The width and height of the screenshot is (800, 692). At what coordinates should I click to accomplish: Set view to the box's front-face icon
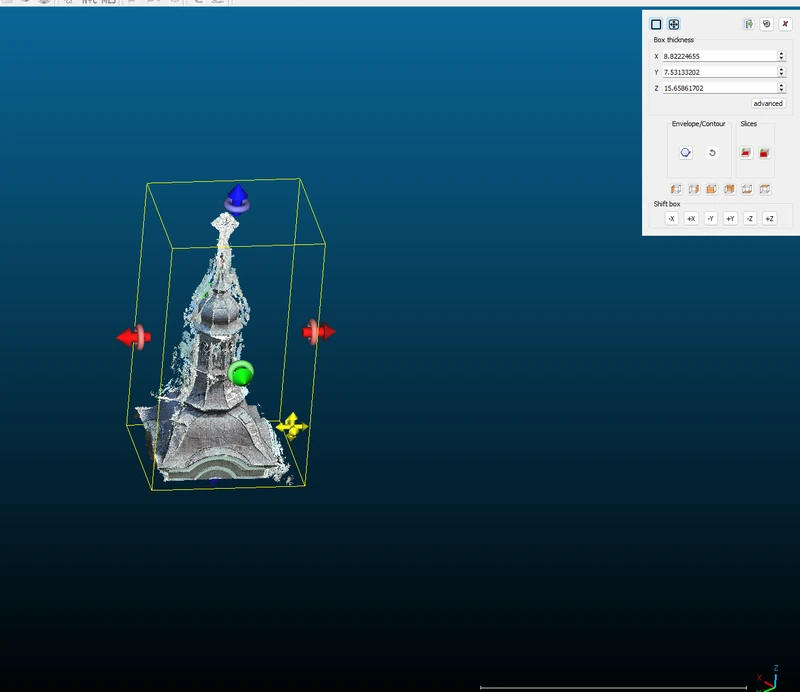[x=712, y=189]
